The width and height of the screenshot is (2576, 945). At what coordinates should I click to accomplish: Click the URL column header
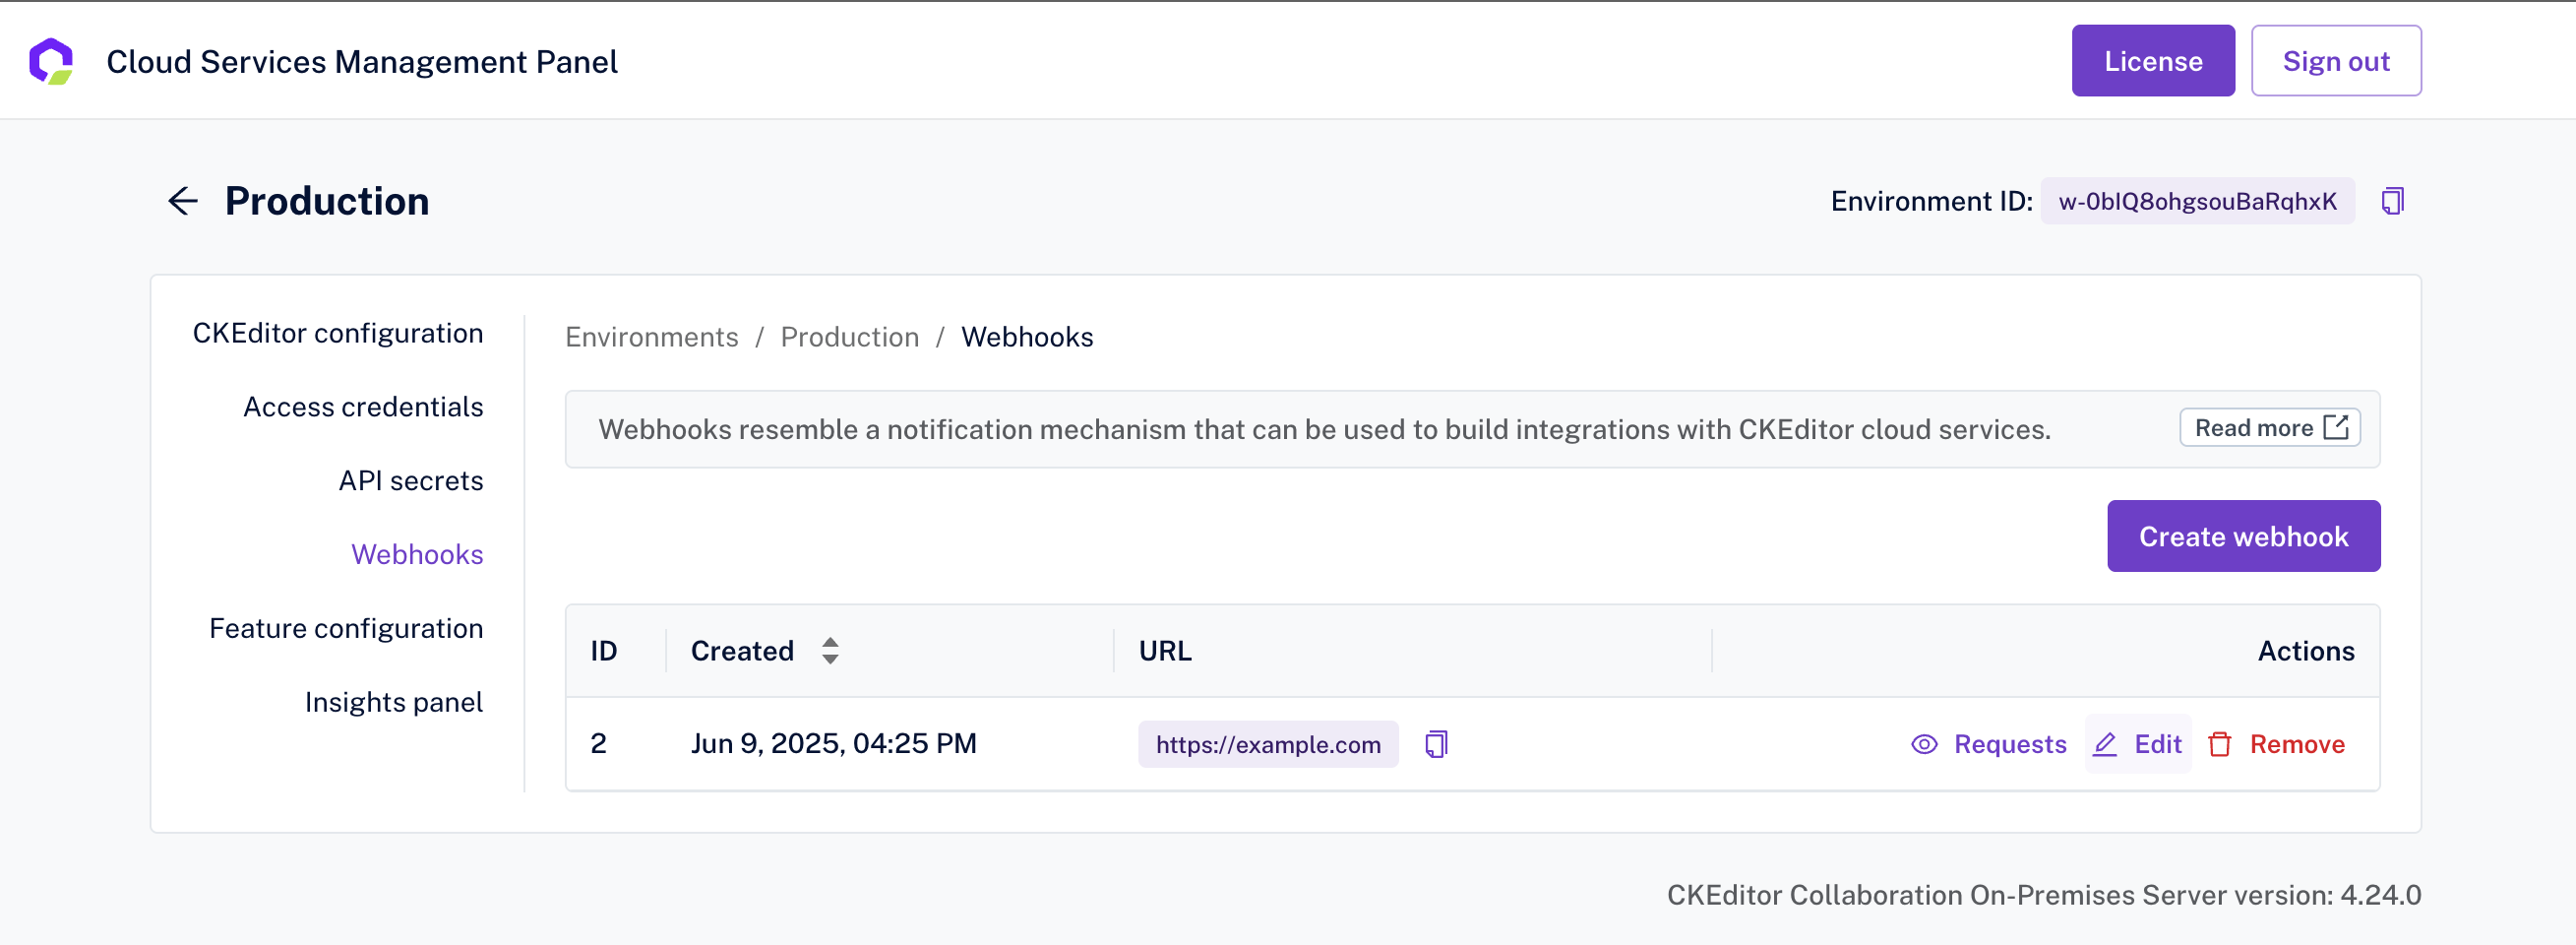pyautogui.click(x=1165, y=651)
